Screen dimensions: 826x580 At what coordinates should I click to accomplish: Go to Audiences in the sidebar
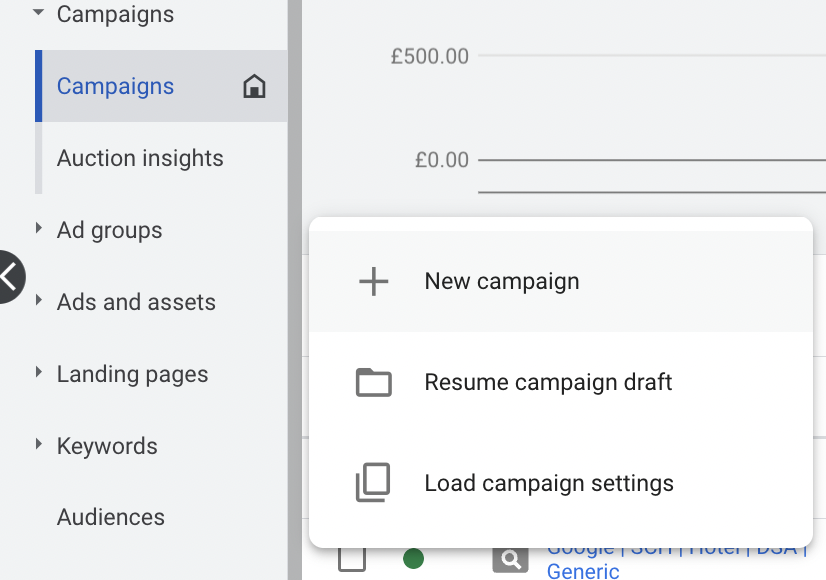(x=111, y=517)
